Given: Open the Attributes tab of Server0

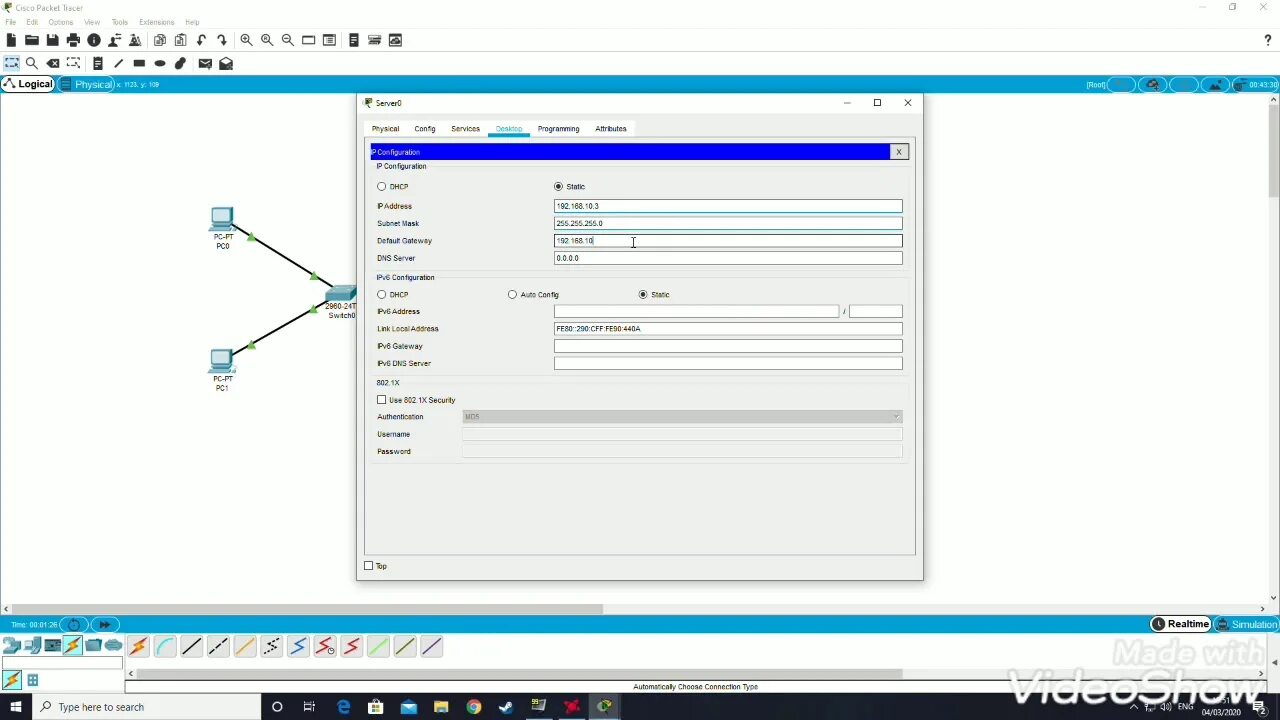Looking at the screenshot, I should pyautogui.click(x=611, y=129).
